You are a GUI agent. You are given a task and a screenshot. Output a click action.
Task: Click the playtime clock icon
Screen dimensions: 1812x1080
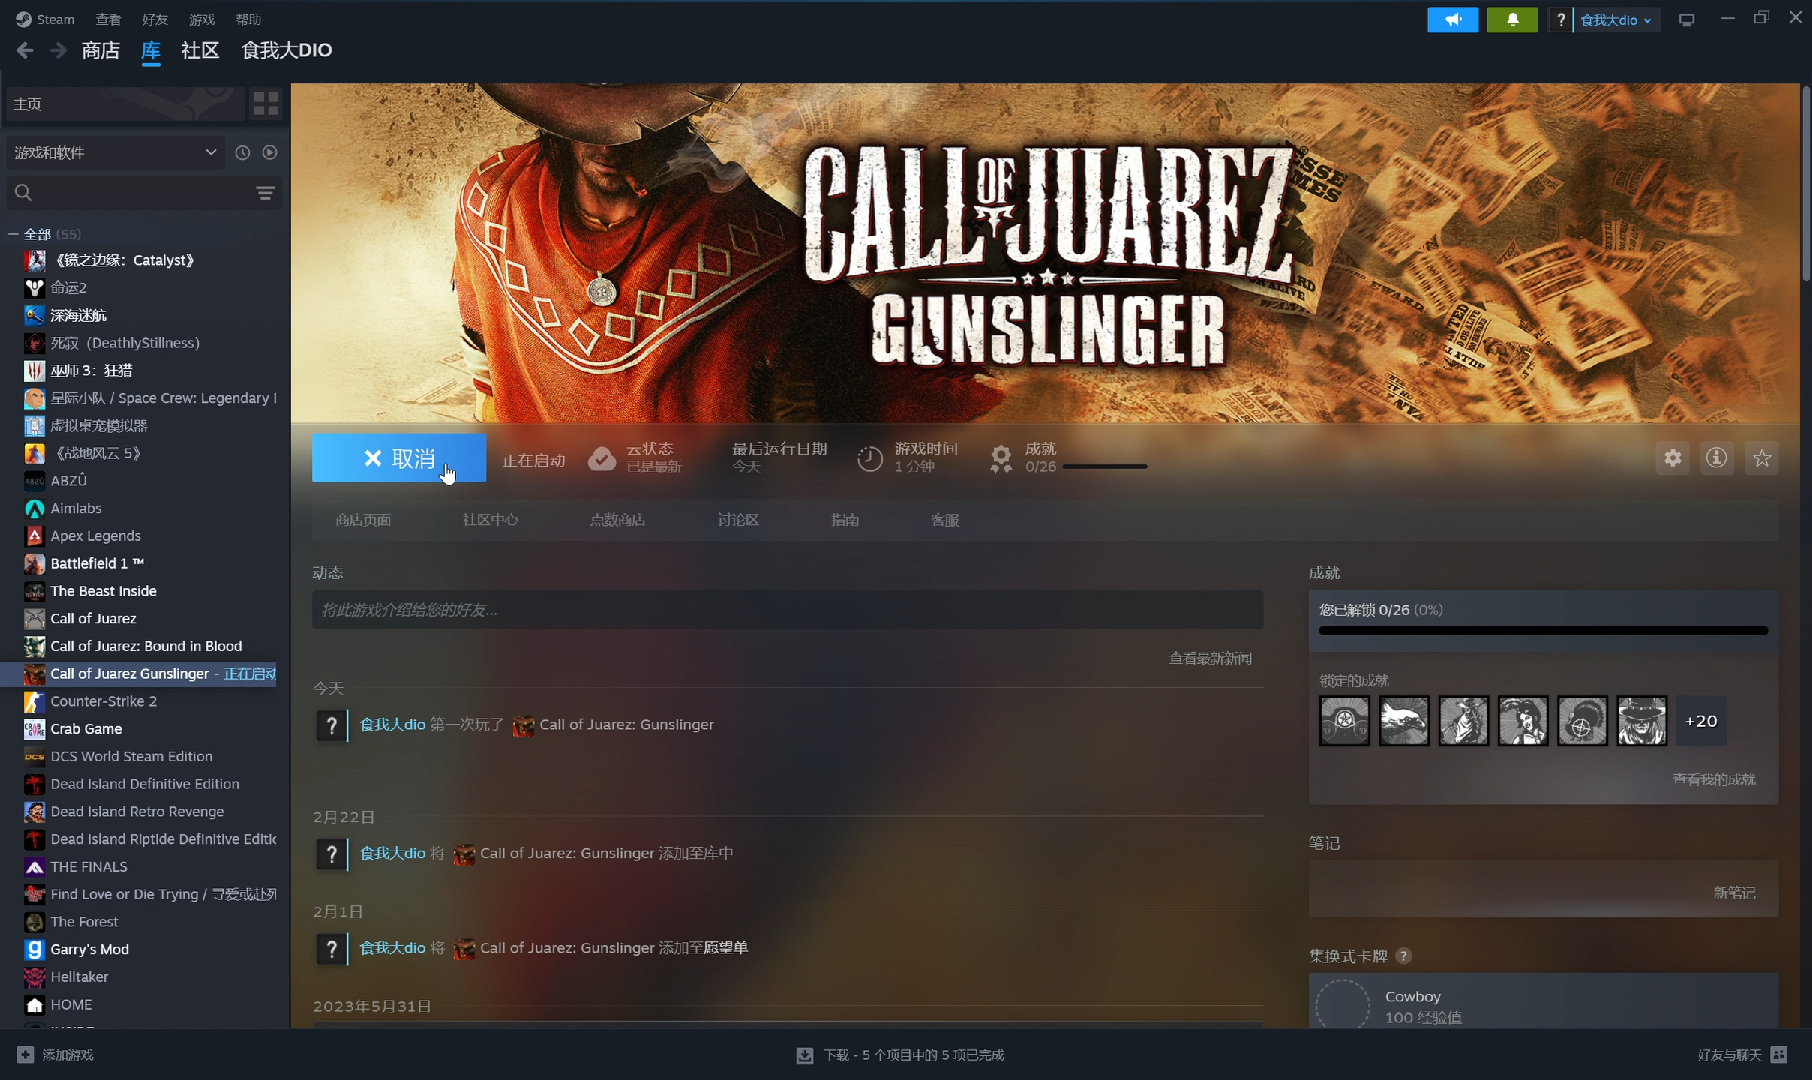[870, 459]
